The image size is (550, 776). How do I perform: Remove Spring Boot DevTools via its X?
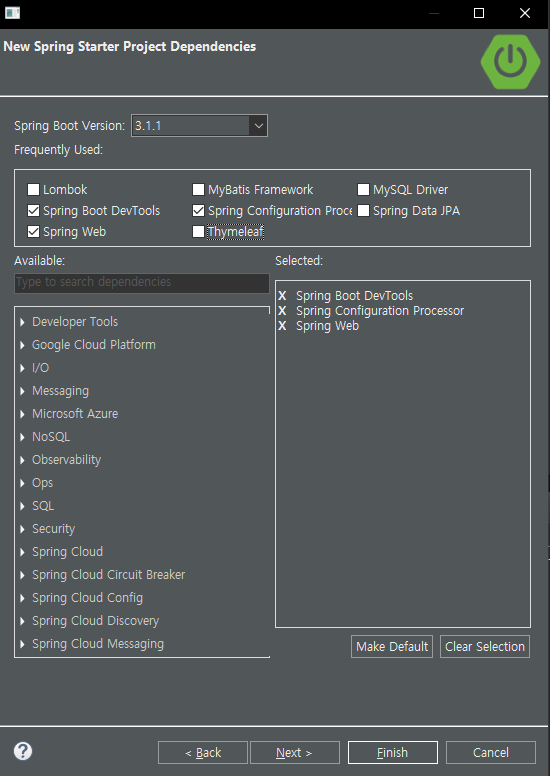pos(282,296)
